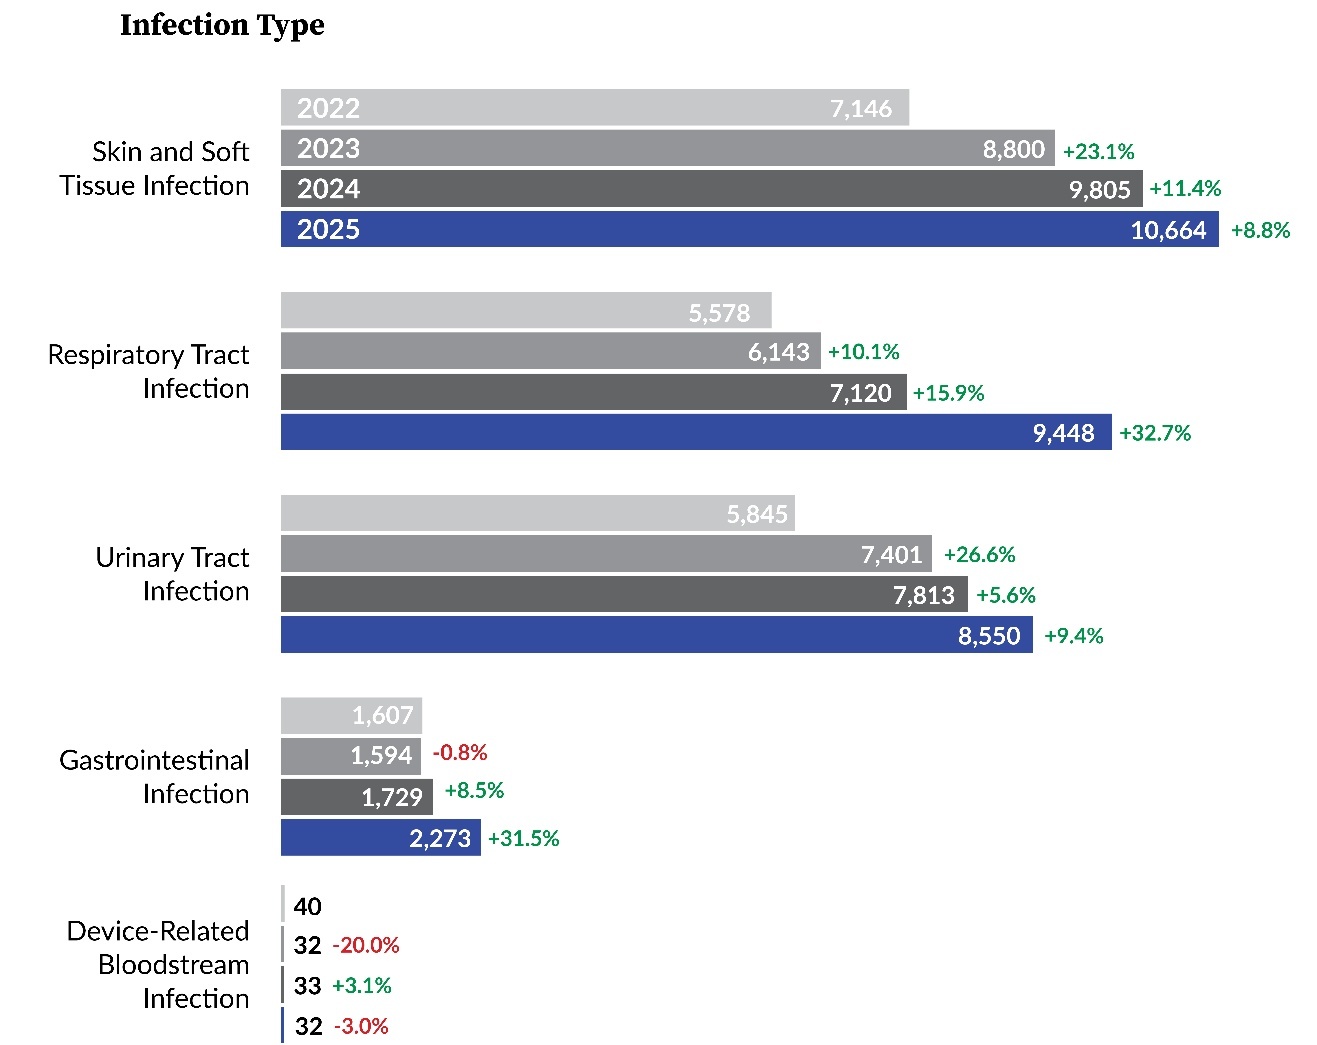Select the blue bar with value 8,550
The width and height of the screenshot is (1317, 1045).
tap(656, 635)
